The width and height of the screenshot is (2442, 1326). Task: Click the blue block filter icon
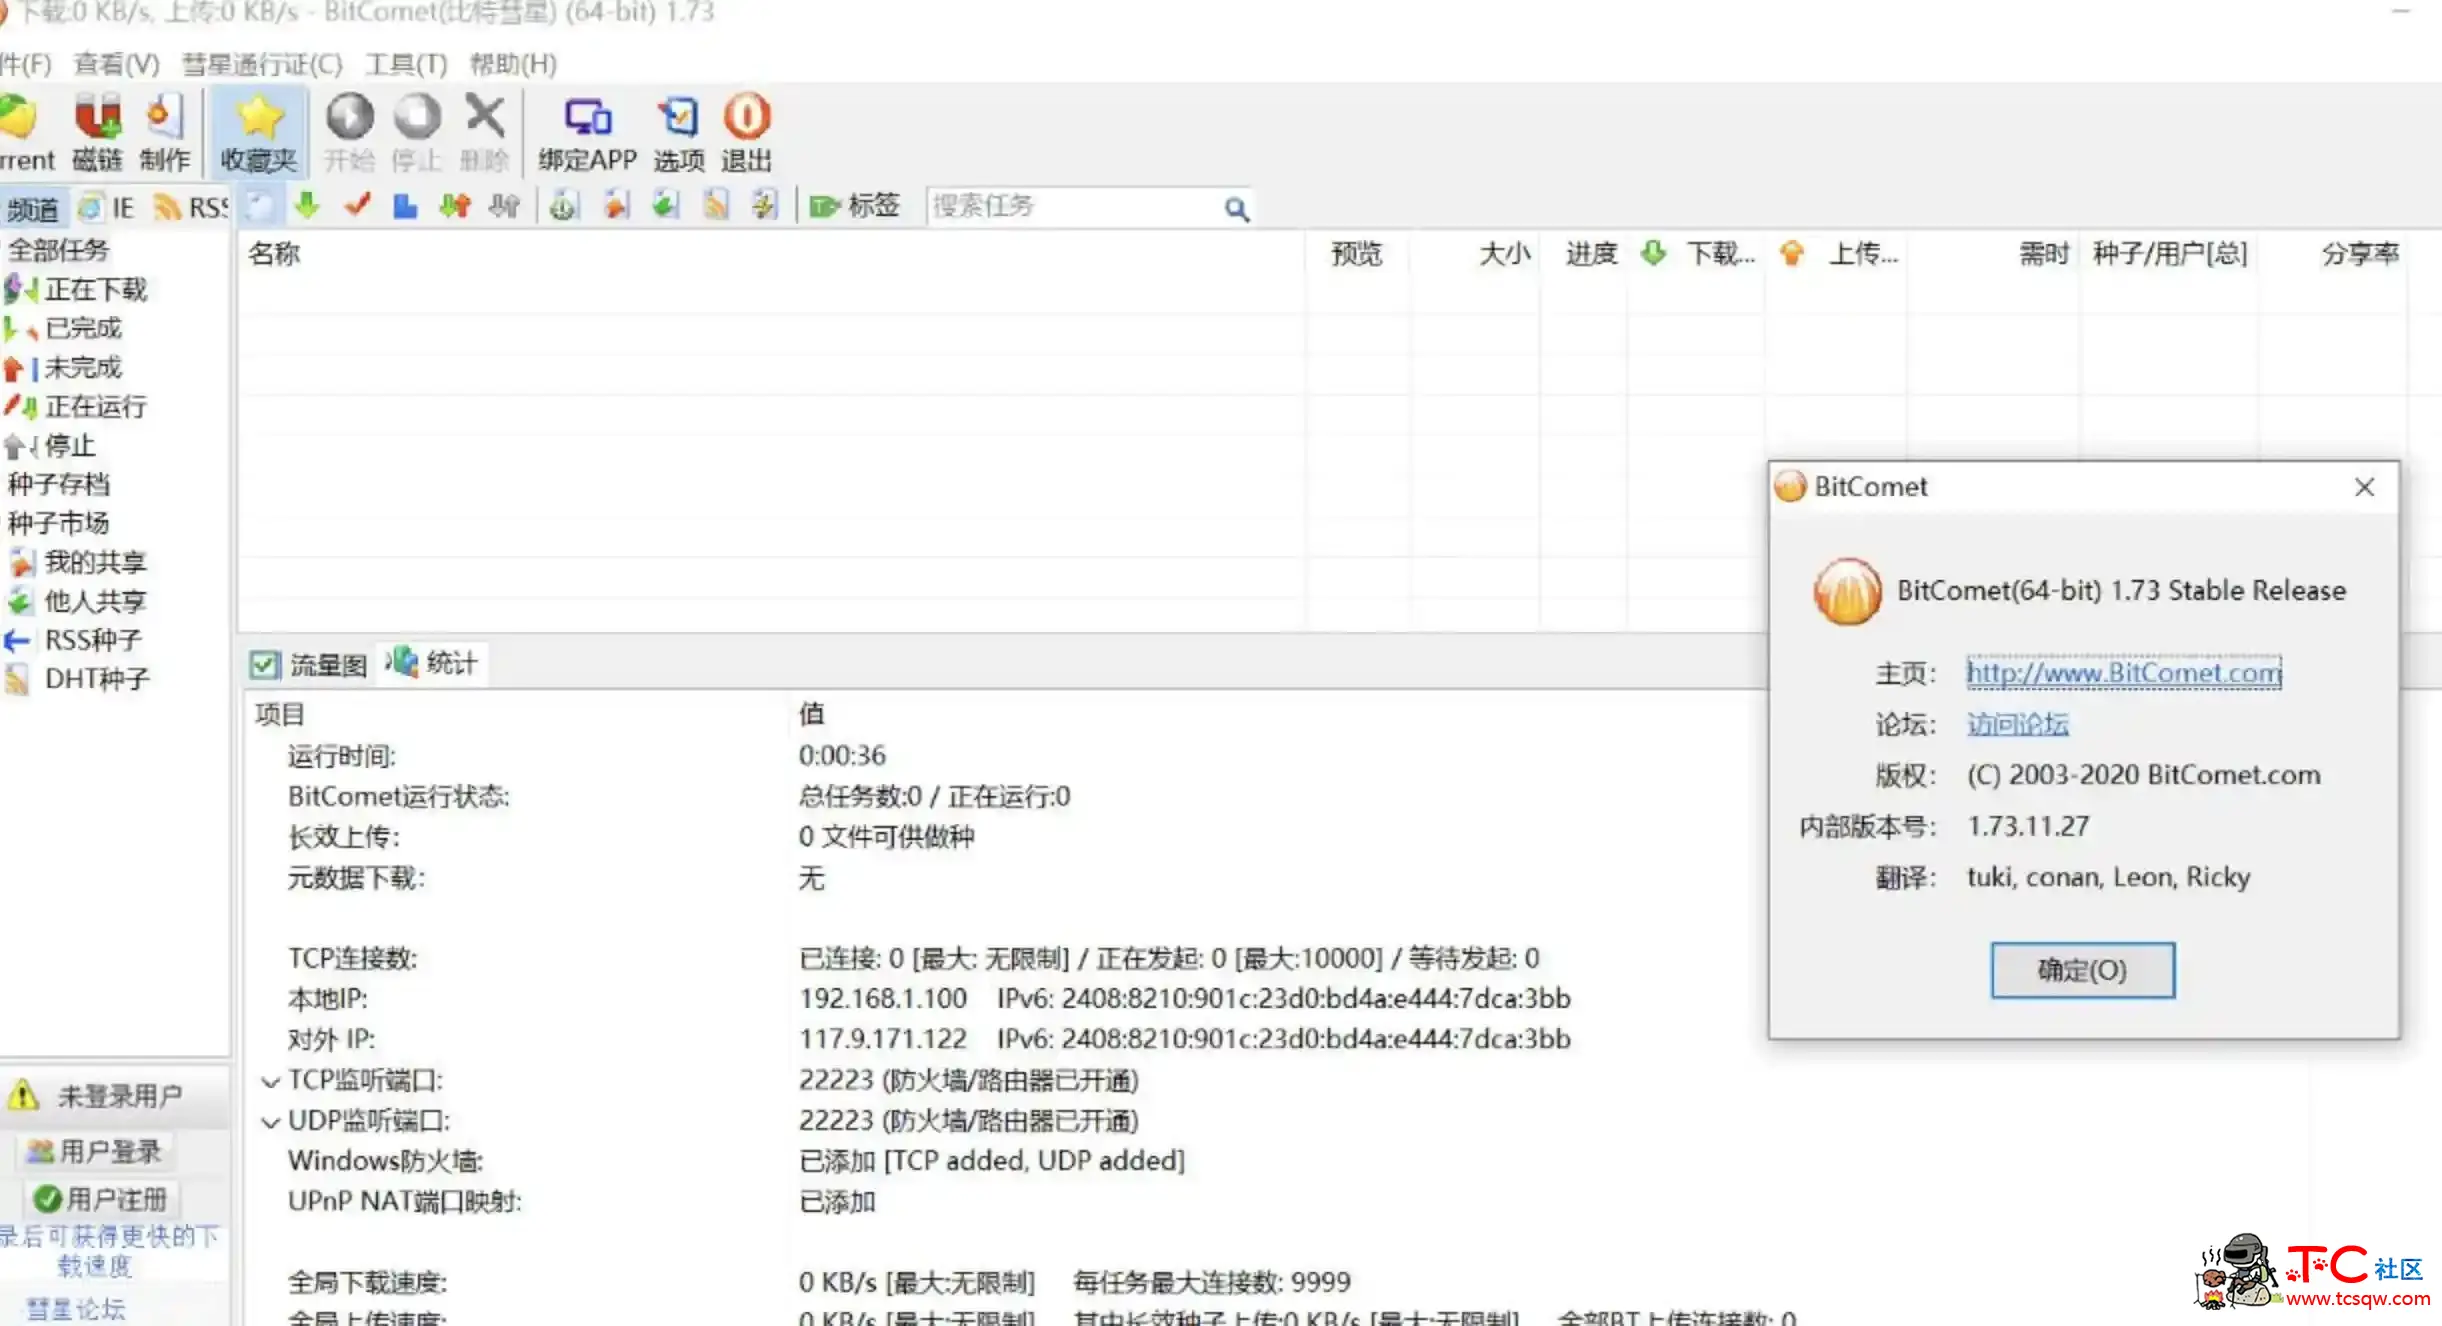point(405,205)
